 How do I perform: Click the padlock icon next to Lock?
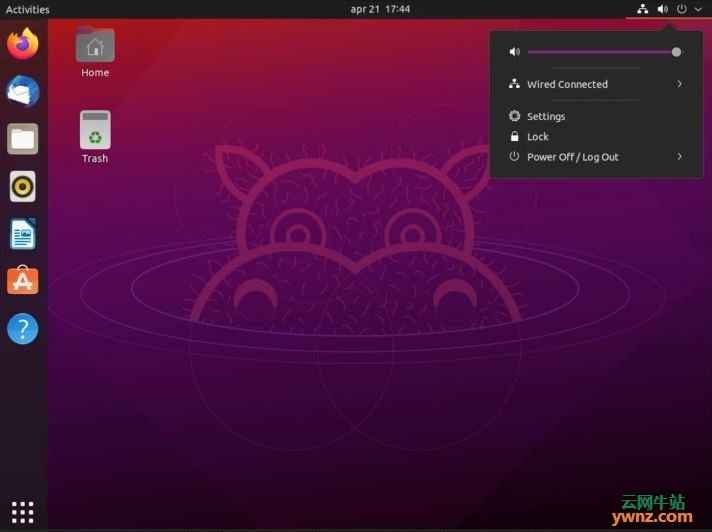click(514, 136)
